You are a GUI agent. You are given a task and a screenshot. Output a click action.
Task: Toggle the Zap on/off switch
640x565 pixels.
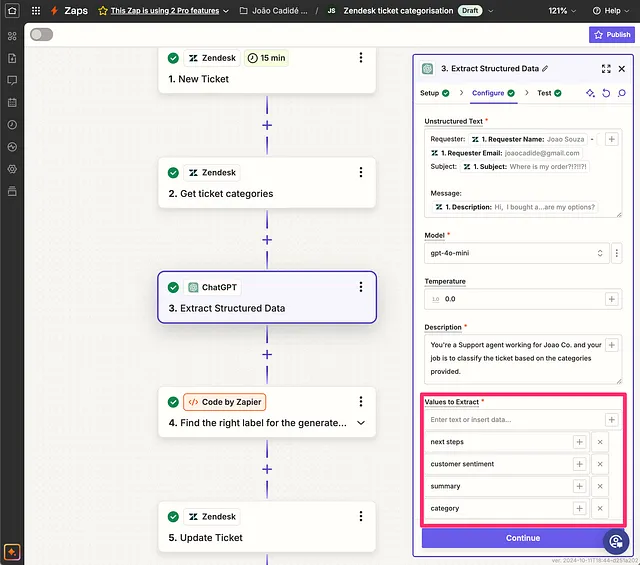pos(41,35)
